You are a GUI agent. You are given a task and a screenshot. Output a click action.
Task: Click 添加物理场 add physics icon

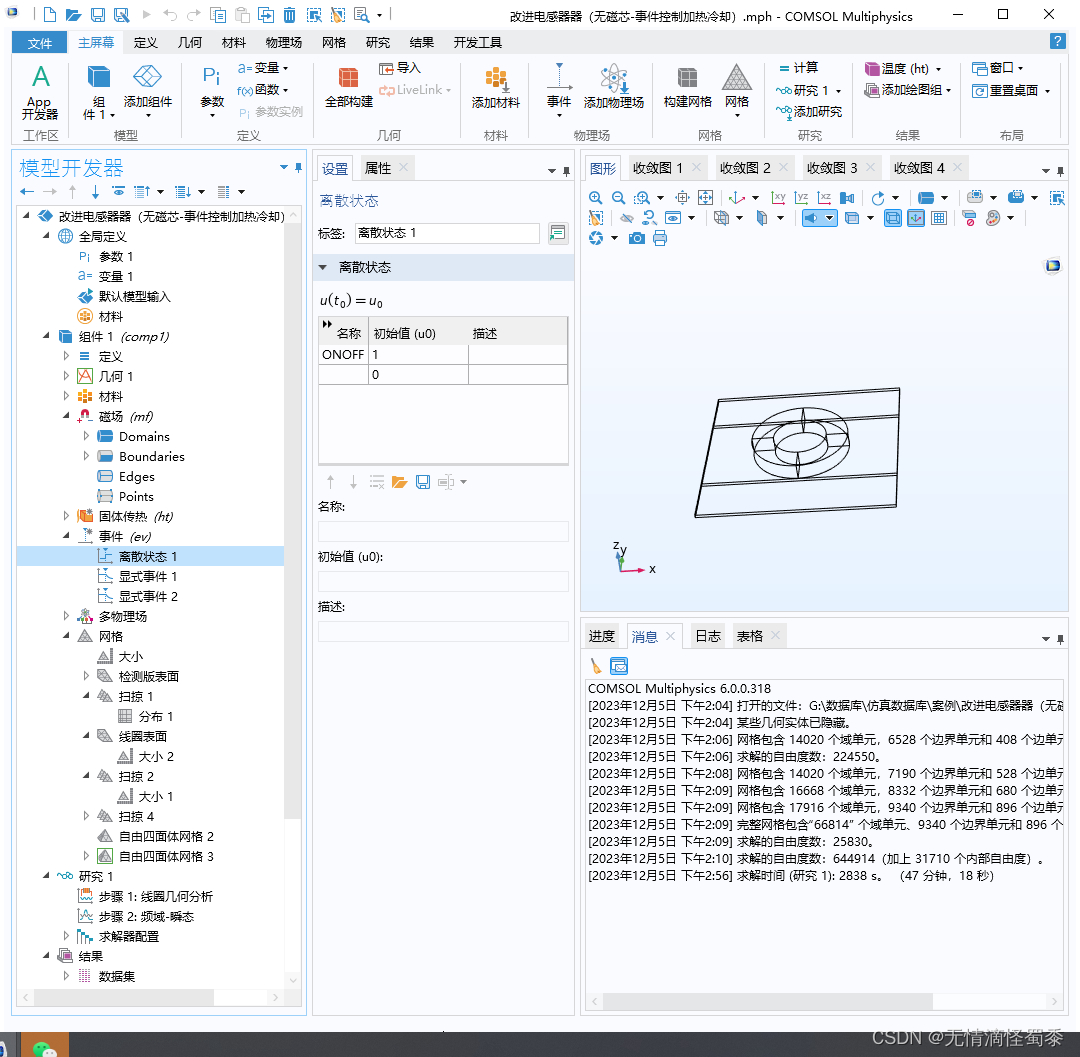(613, 87)
